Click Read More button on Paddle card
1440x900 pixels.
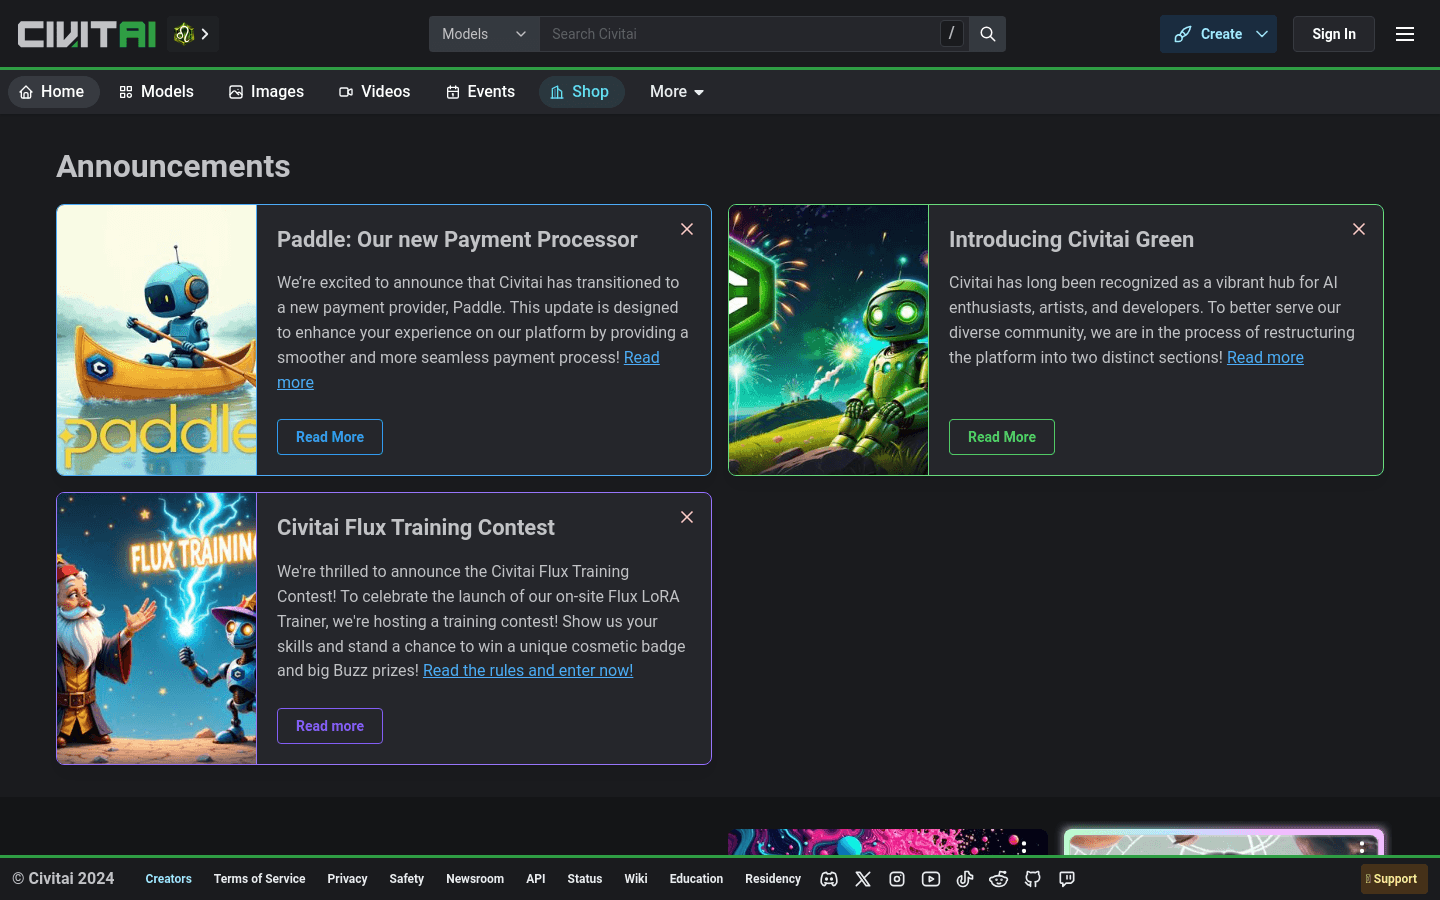click(330, 437)
